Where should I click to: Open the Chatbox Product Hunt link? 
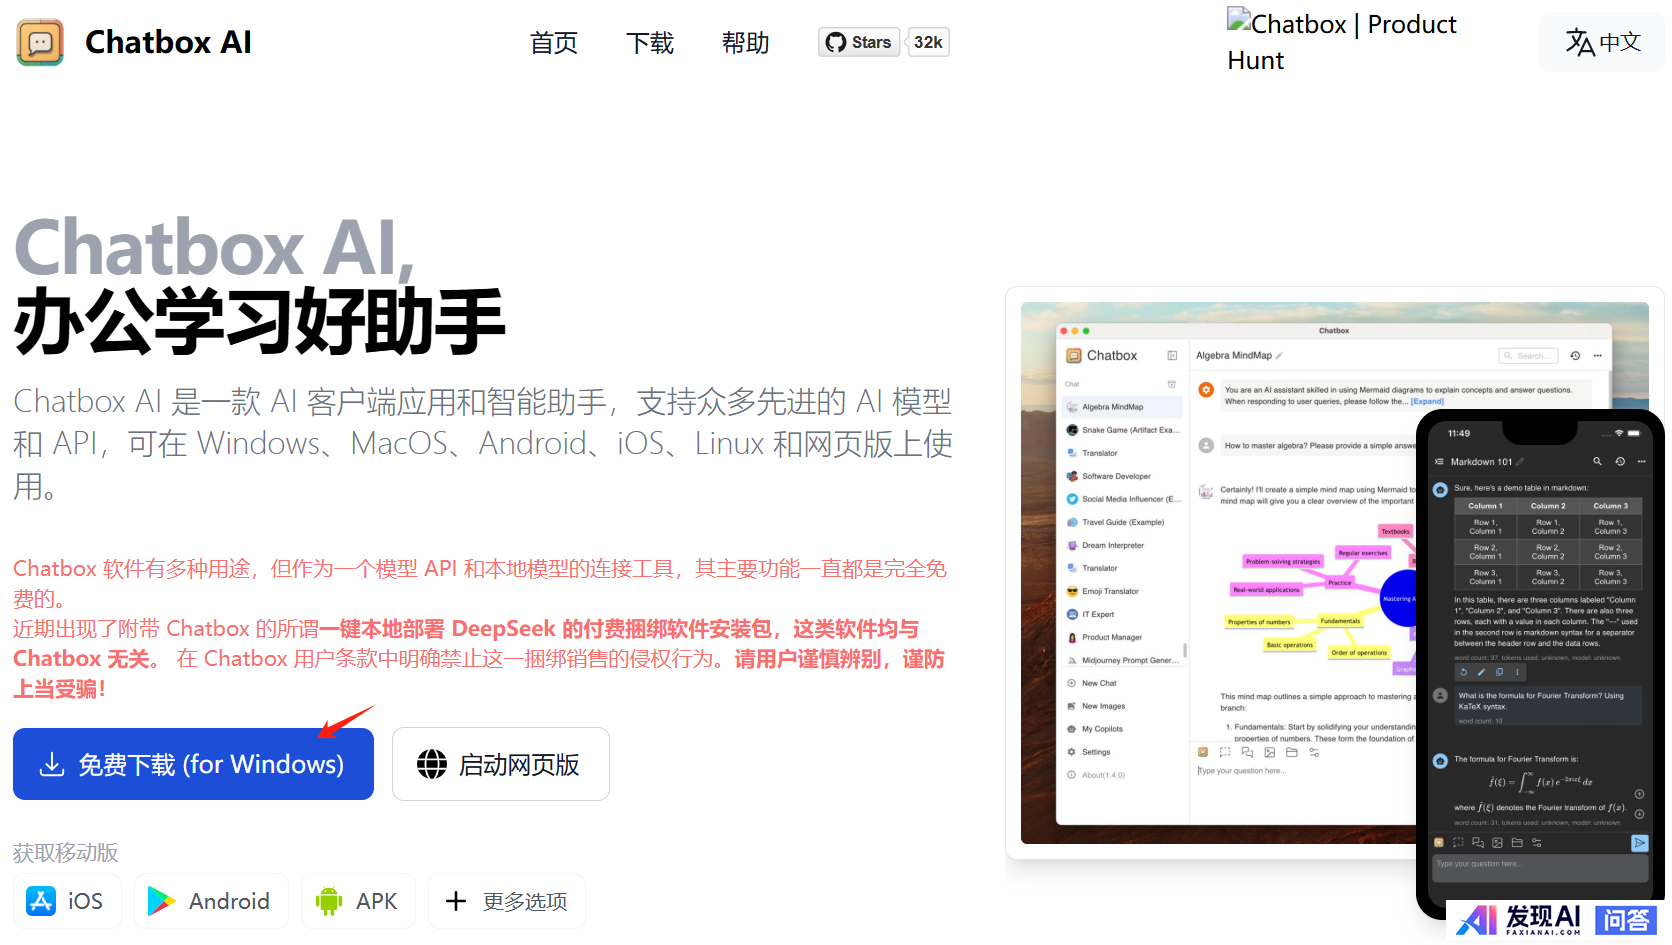(x=1341, y=42)
